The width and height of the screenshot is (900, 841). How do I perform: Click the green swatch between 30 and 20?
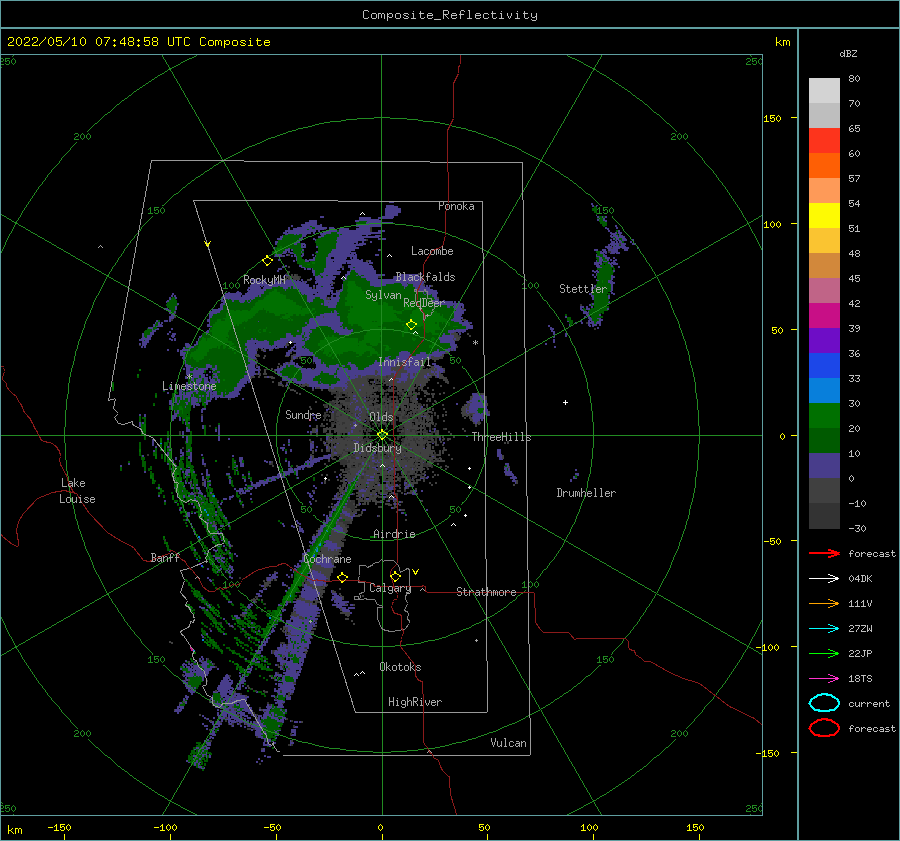pyautogui.click(x=824, y=415)
